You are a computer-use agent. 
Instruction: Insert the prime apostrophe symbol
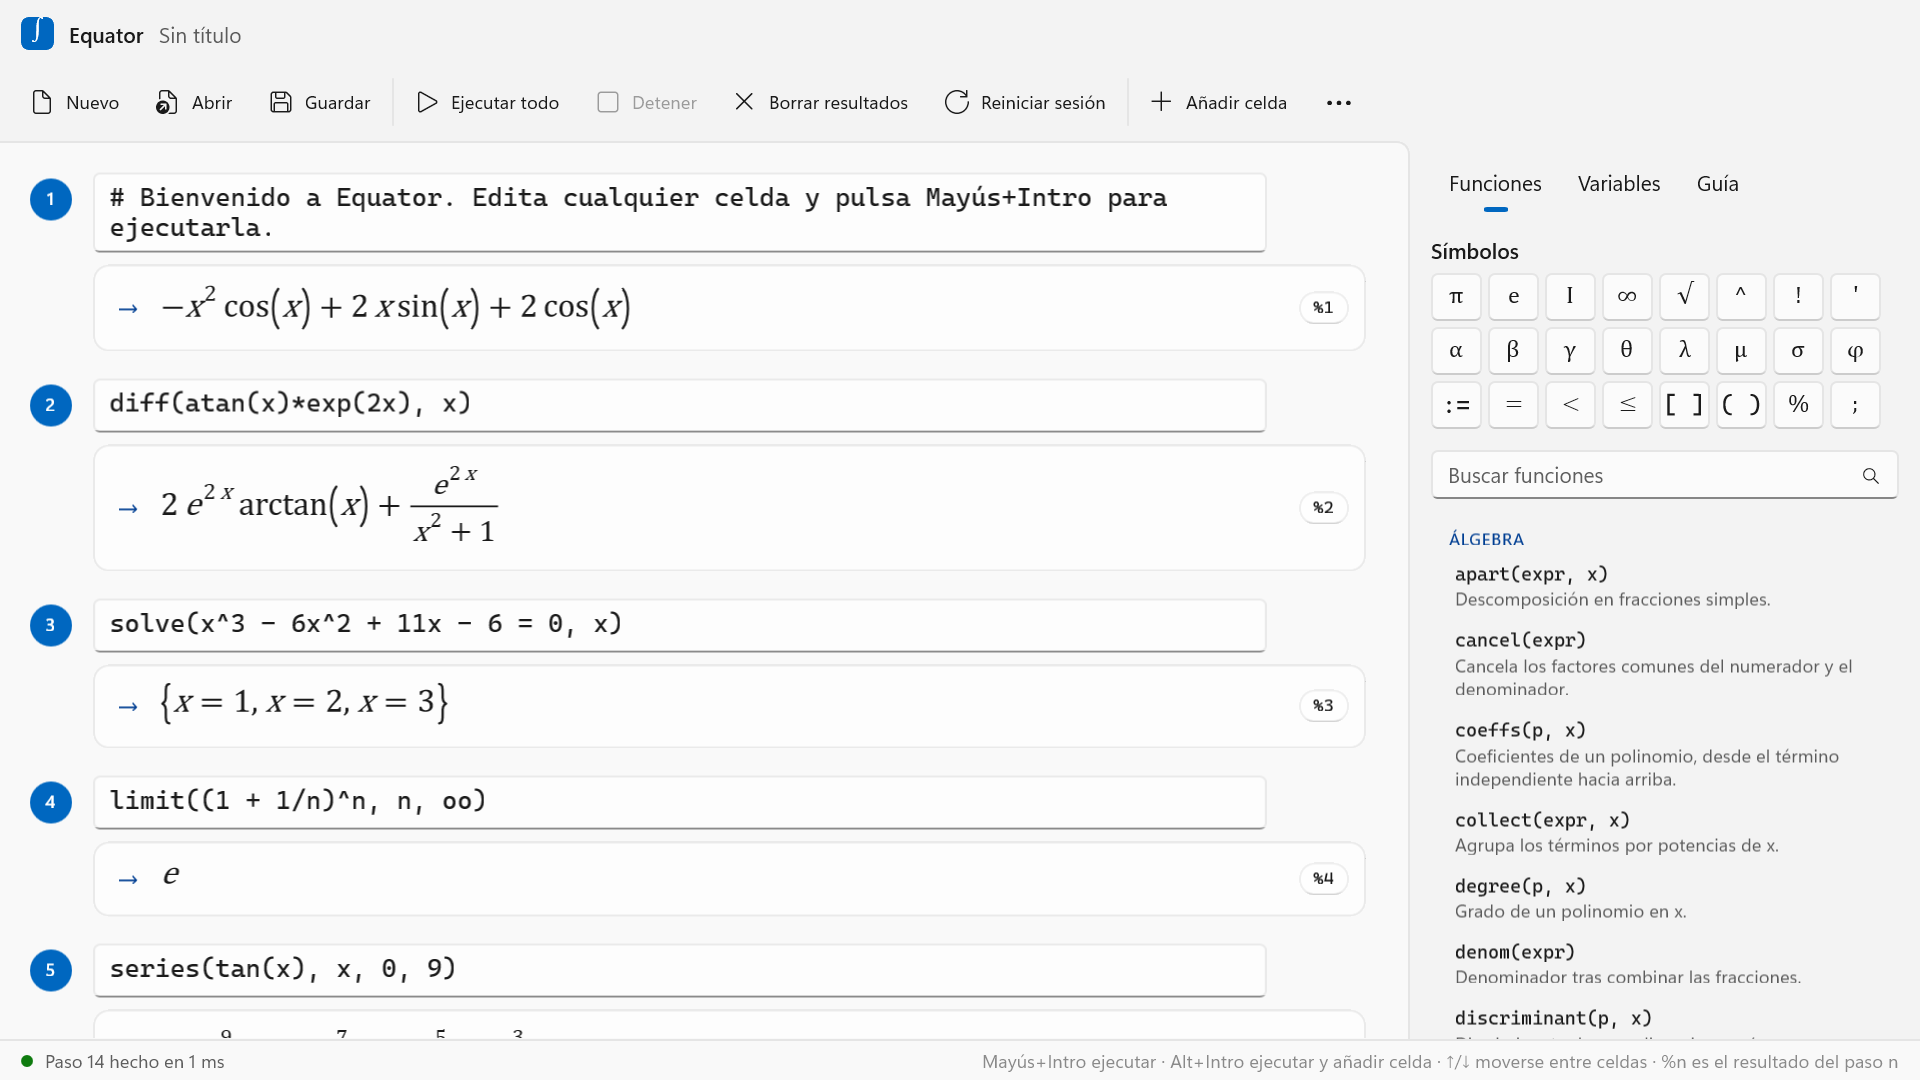click(x=1855, y=297)
